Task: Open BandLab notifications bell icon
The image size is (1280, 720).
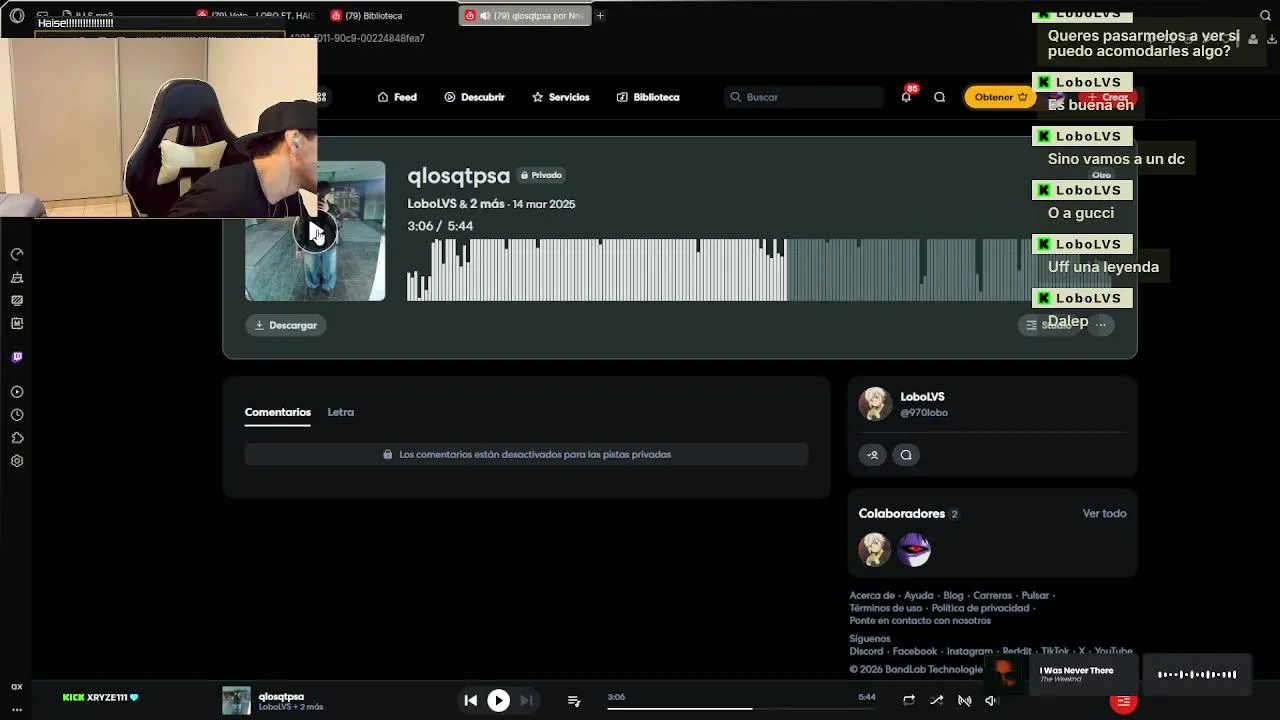Action: [906, 97]
